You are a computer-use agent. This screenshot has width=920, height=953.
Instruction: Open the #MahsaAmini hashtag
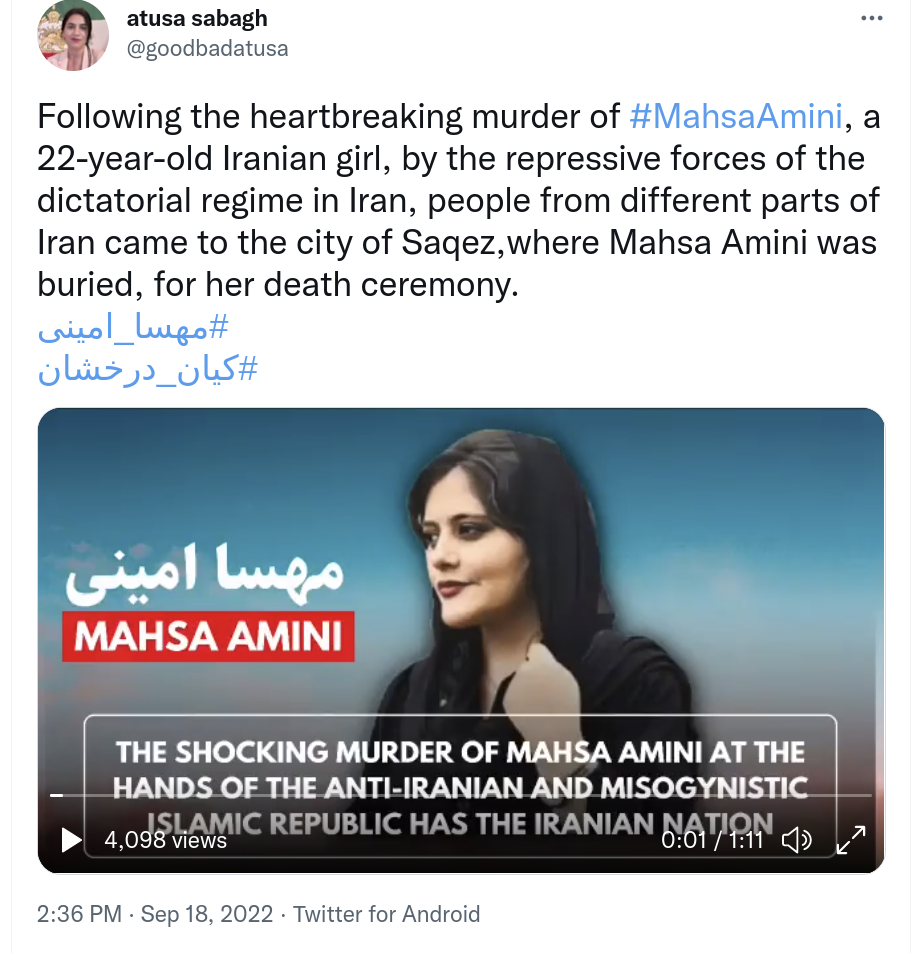736,116
